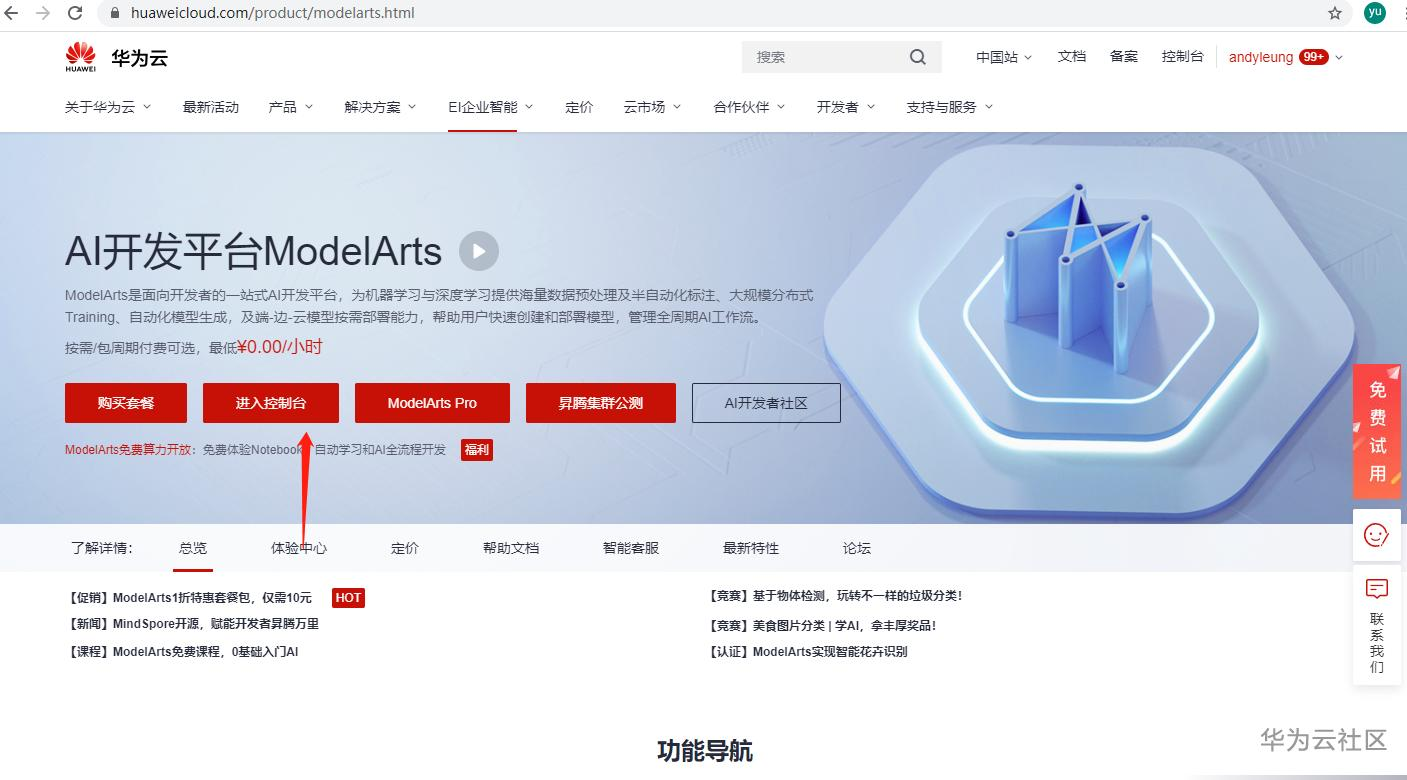Open the 中国站 region dropdown
This screenshot has width=1407, height=780.
tap(1004, 57)
